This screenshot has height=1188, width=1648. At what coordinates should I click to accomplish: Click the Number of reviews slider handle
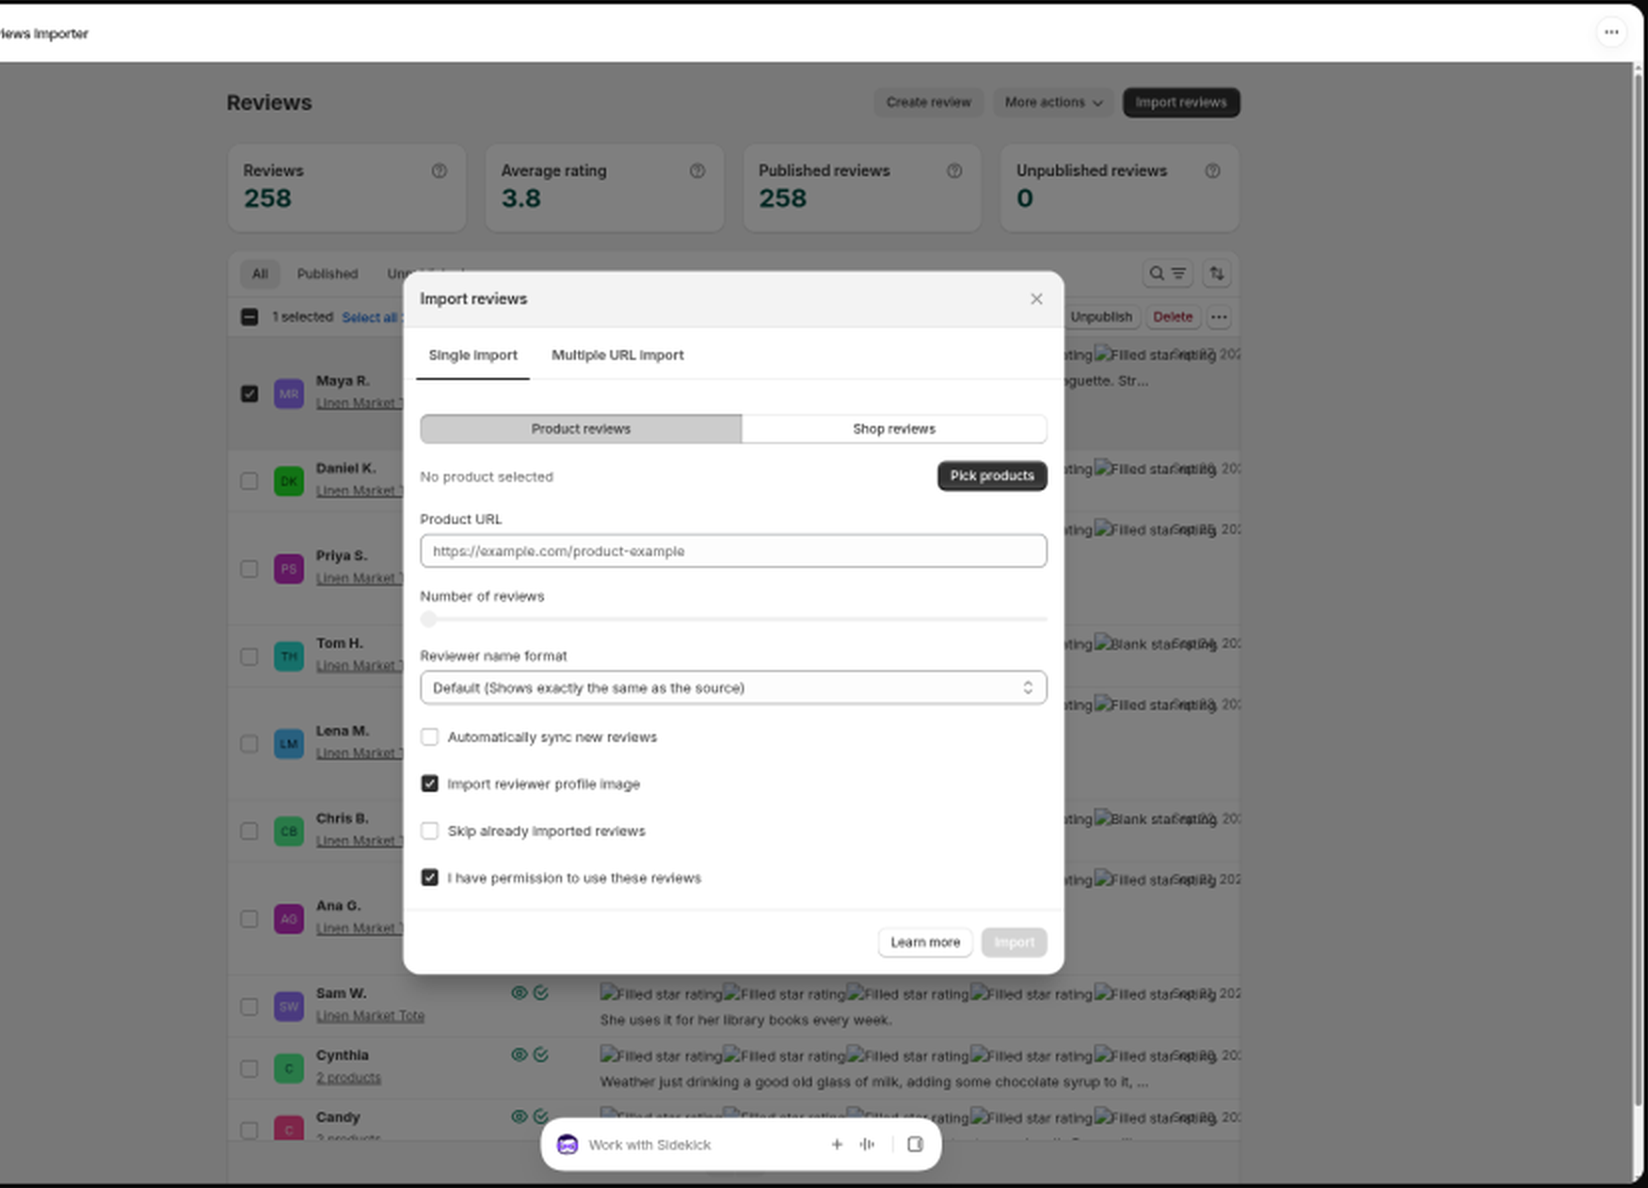pos(429,620)
